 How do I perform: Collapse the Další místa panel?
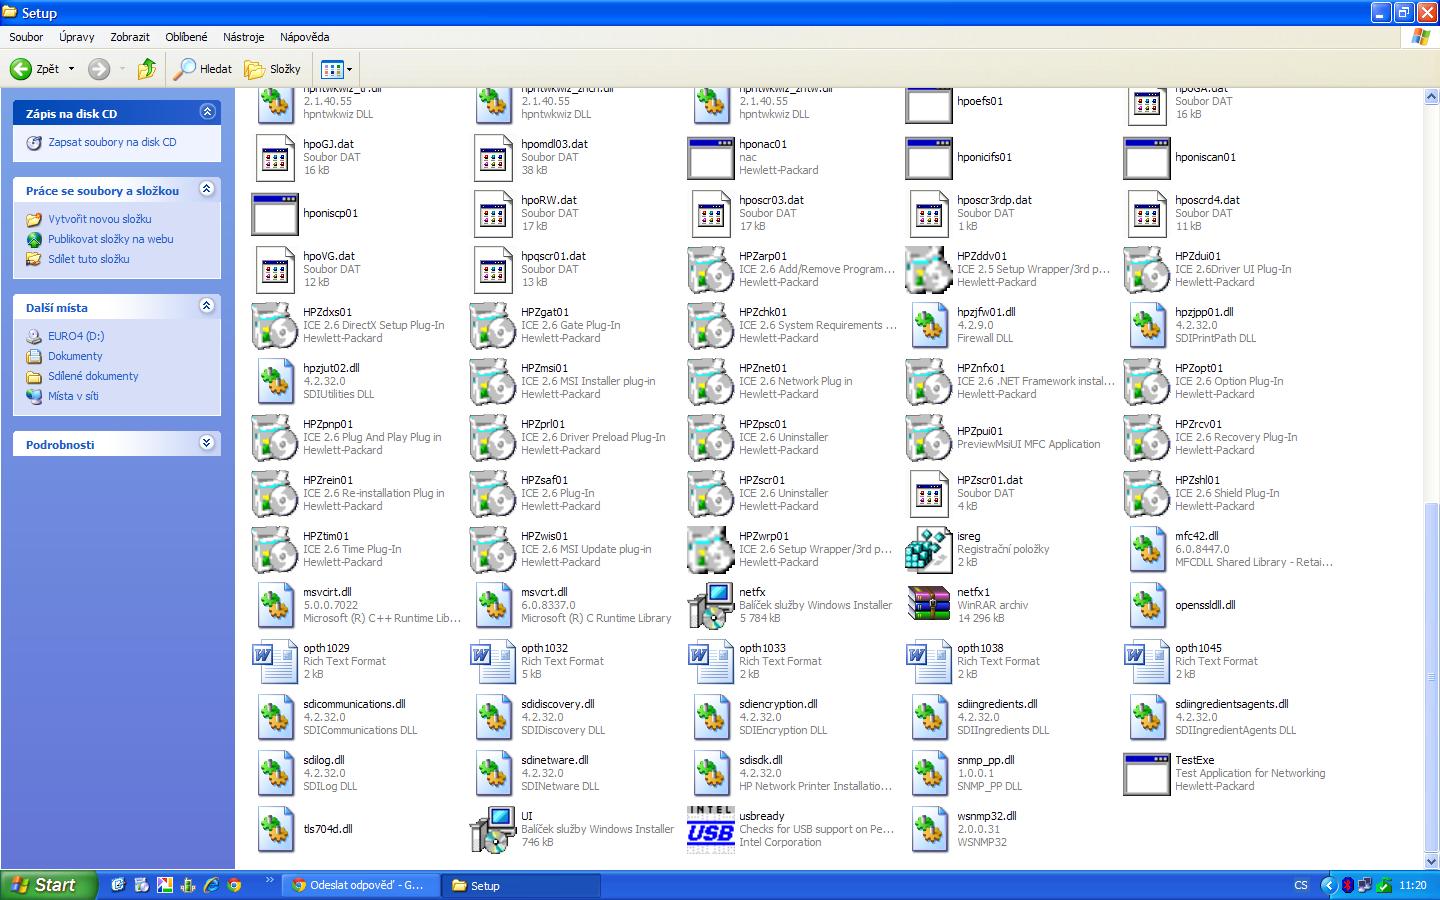[207, 306]
